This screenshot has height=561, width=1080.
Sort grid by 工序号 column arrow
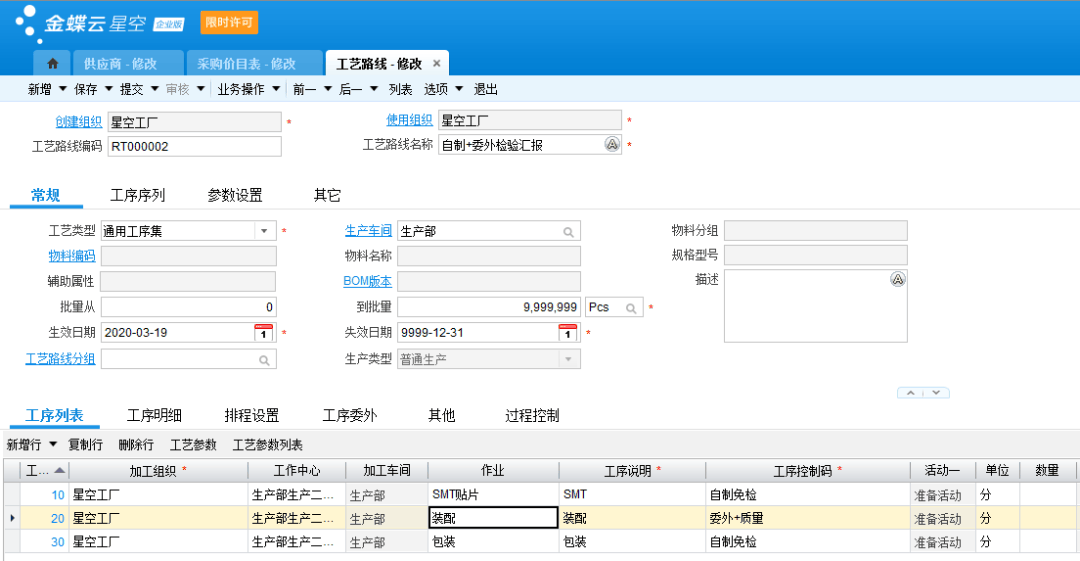coord(60,470)
